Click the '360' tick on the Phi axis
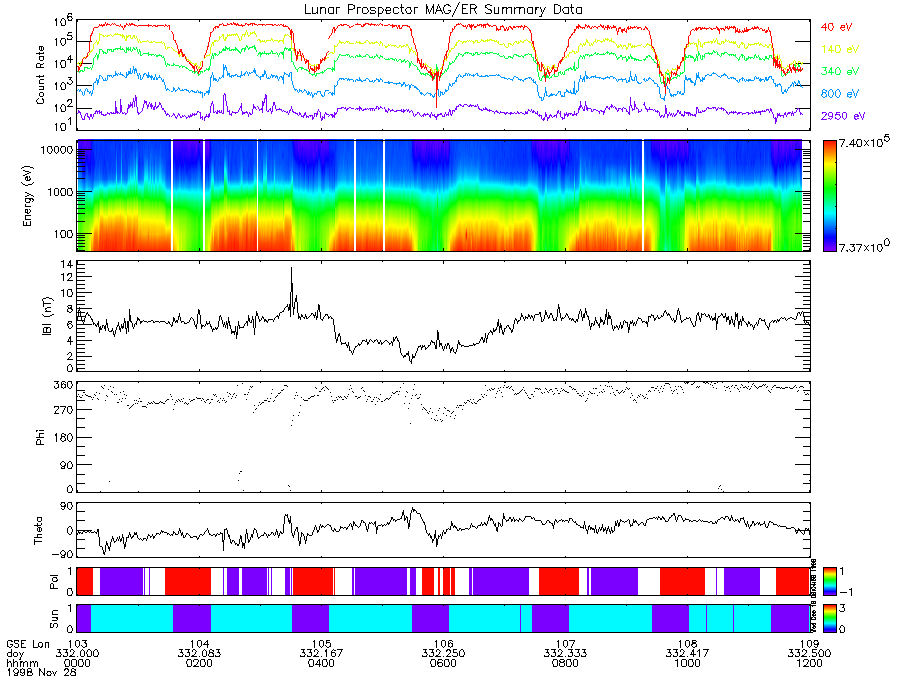Screen dimensions: 900x700 pyautogui.click(x=64, y=384)
